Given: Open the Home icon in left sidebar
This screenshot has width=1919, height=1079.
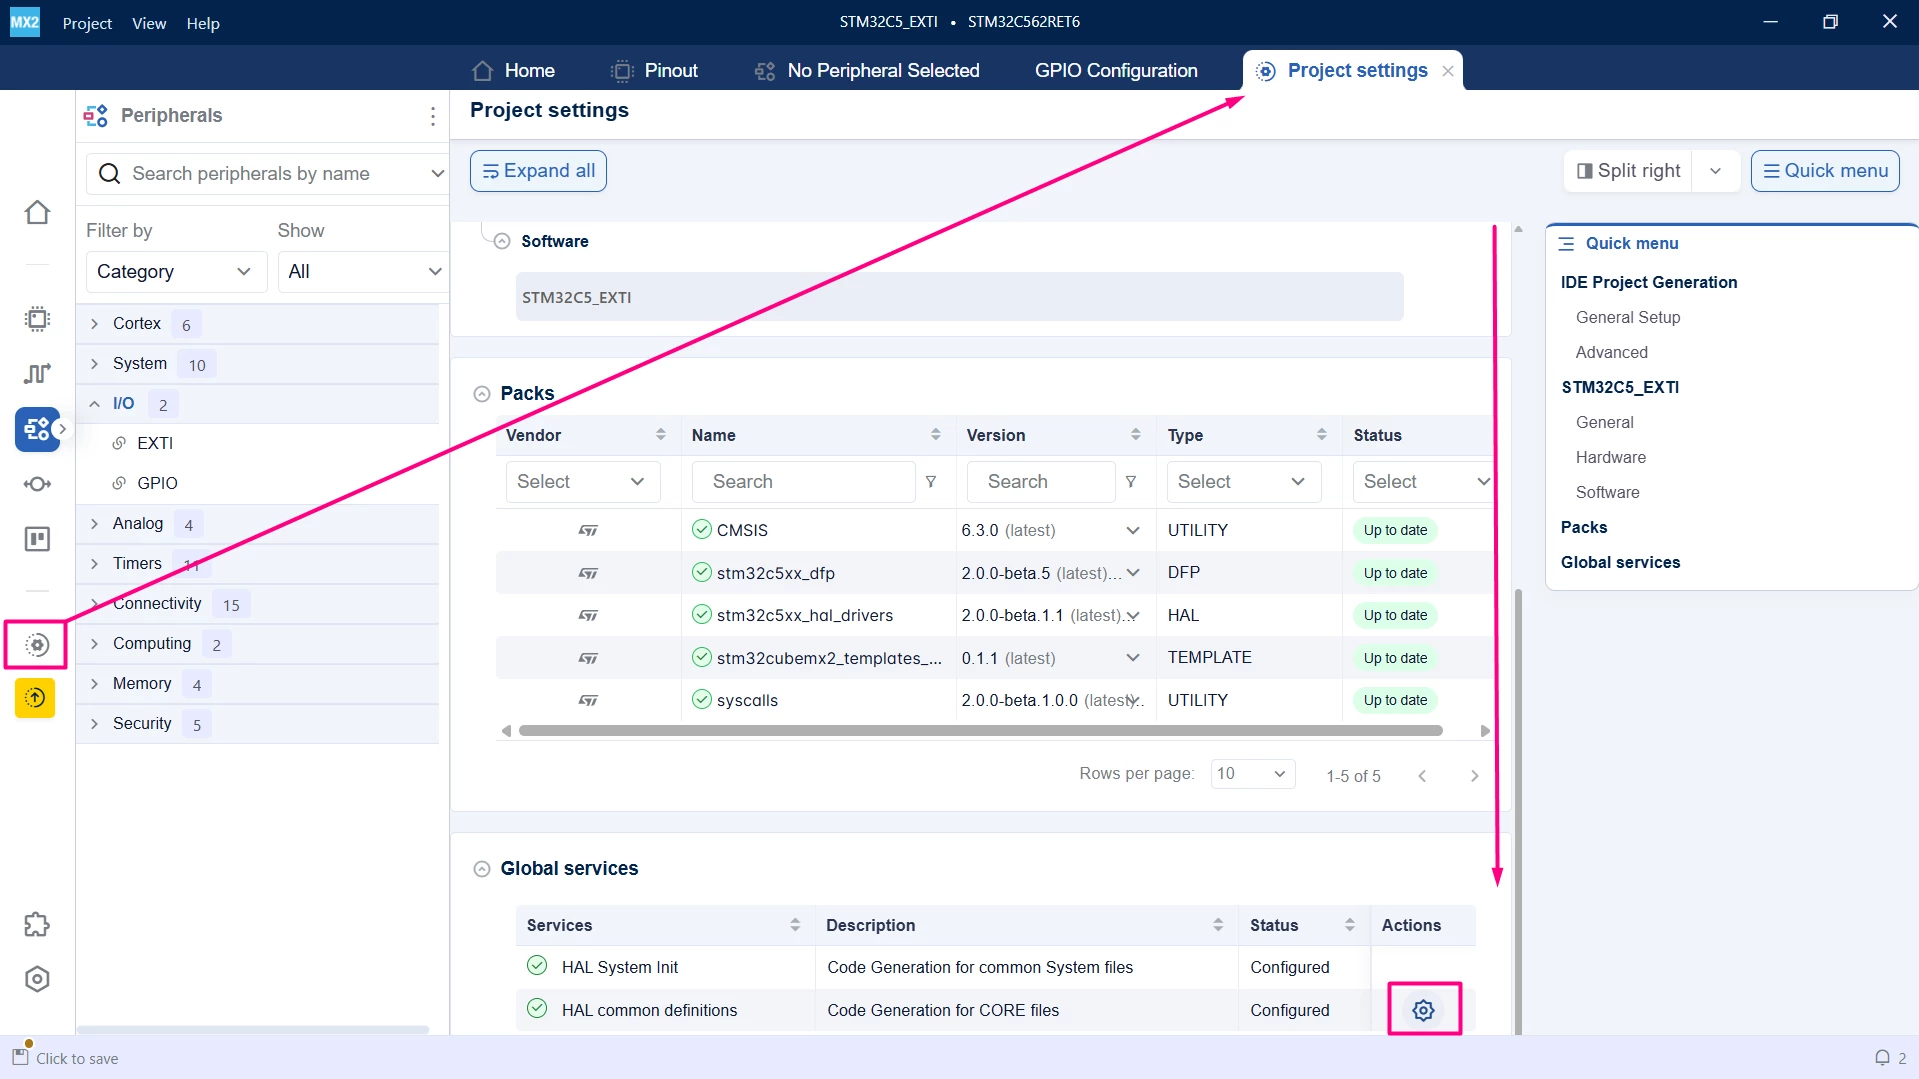Looking at the screenshot, I should pyautogui.click(x=37, y=213).
